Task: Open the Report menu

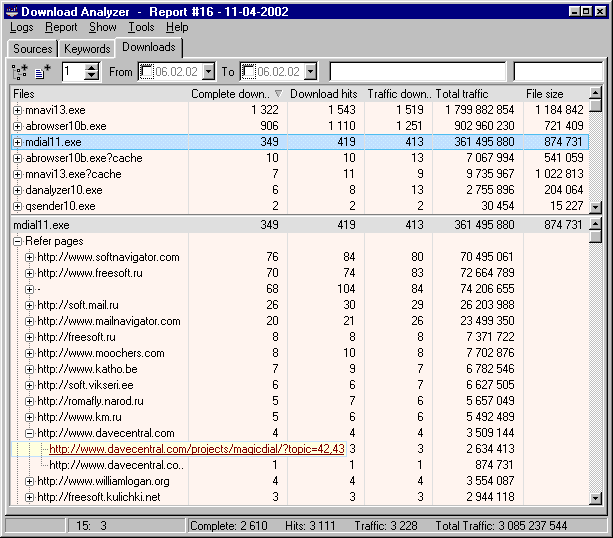Action: pyautogui.click(x=61, y=27)
